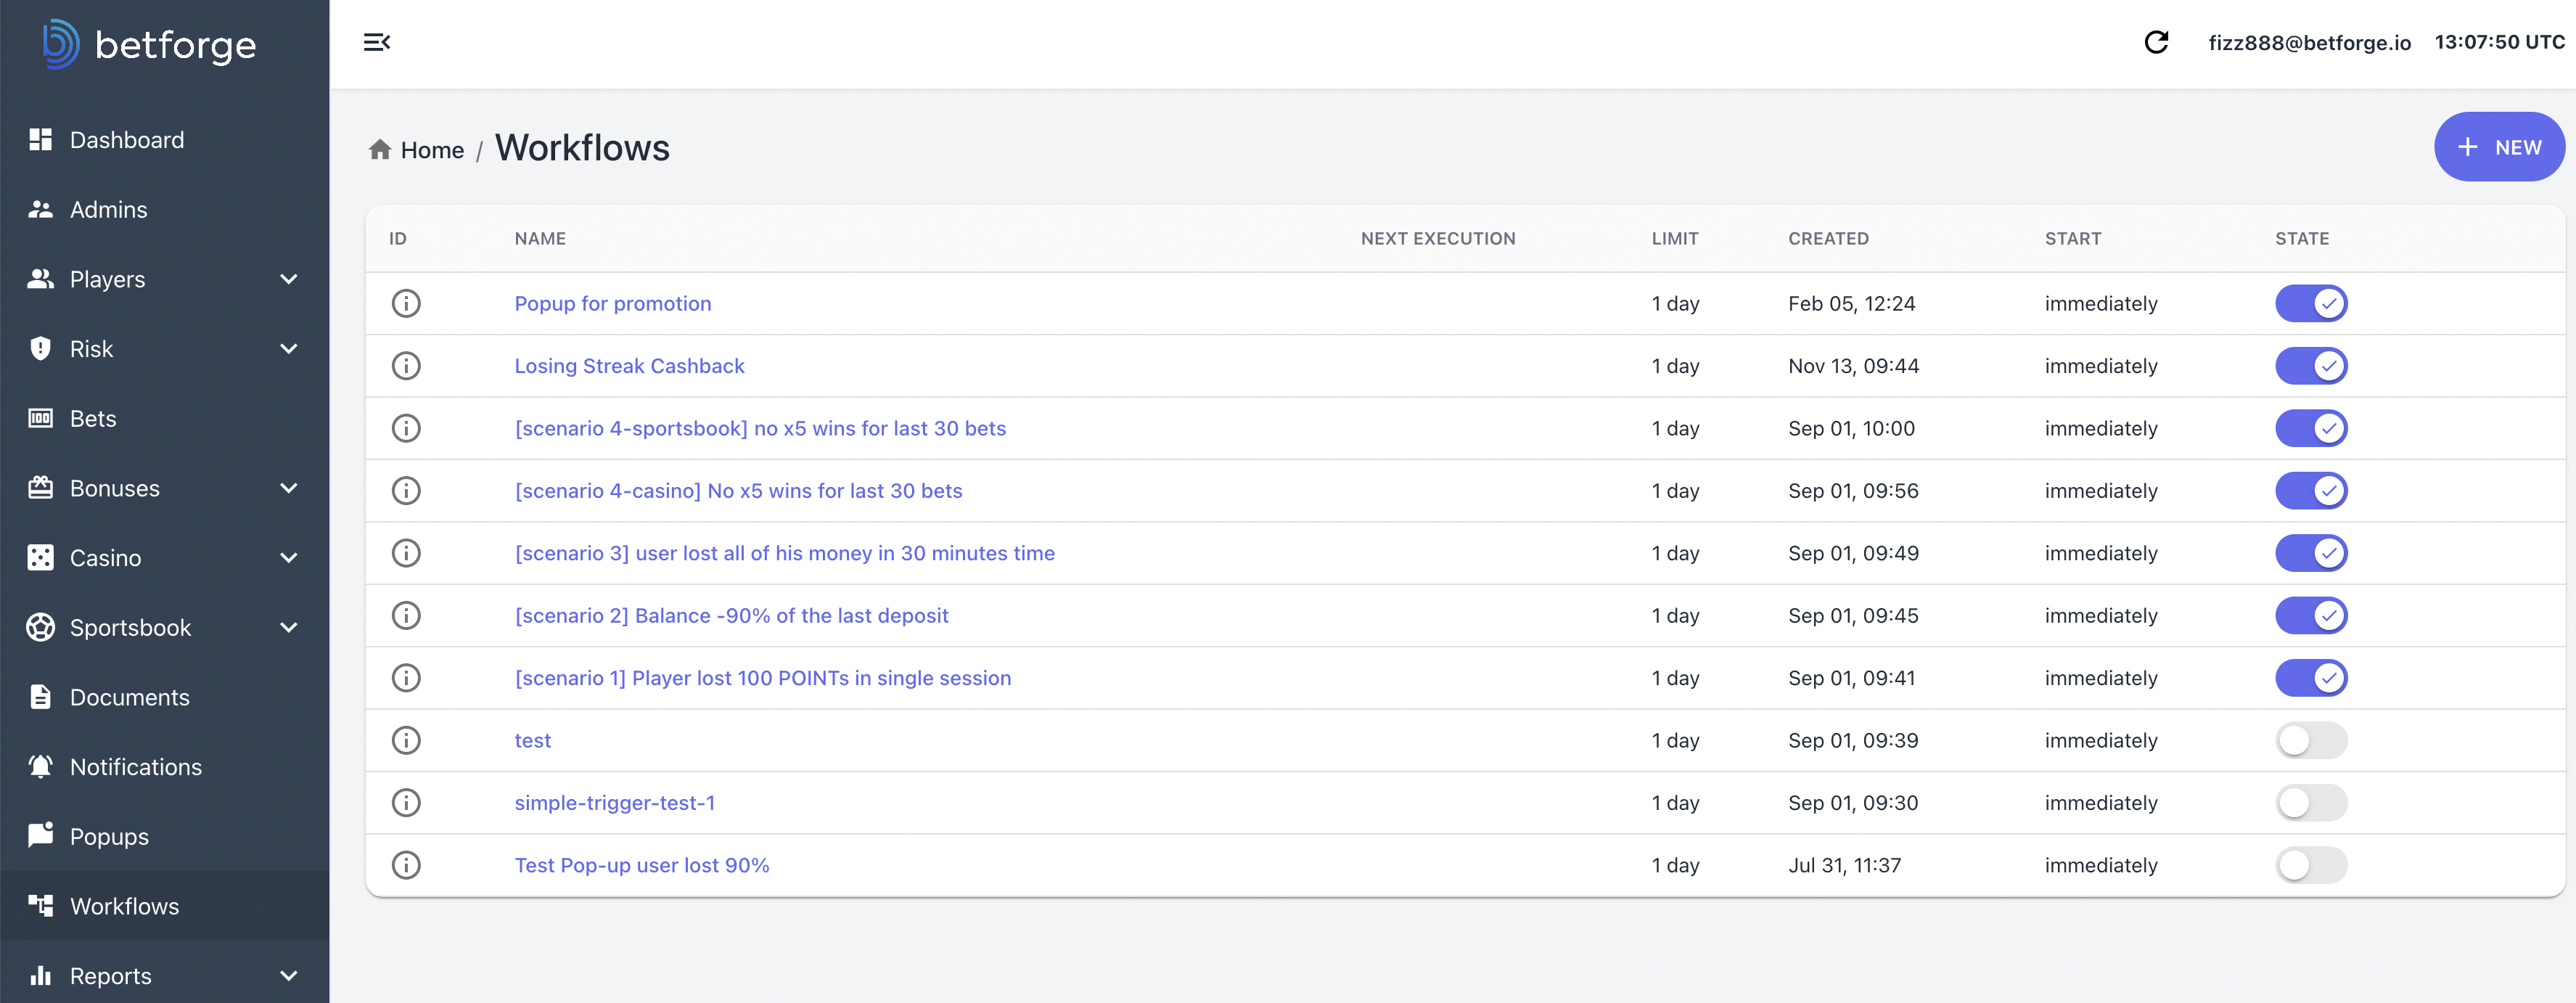The image size is (2576, 1003).
Task: Expand the Reports menu chevron
Action: 289,976
